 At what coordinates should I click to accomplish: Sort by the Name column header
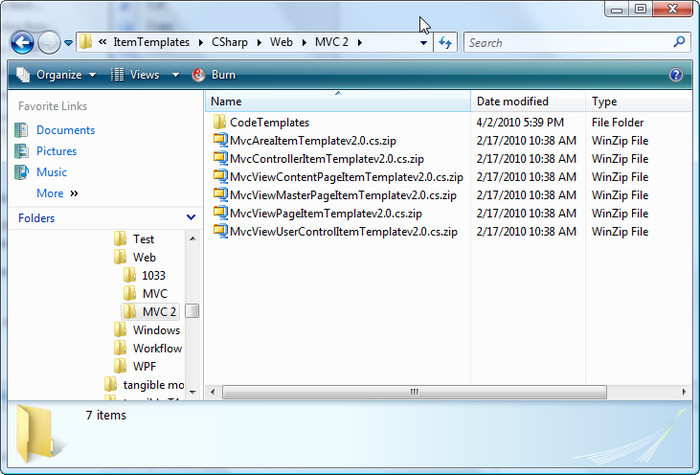point(338,101)
